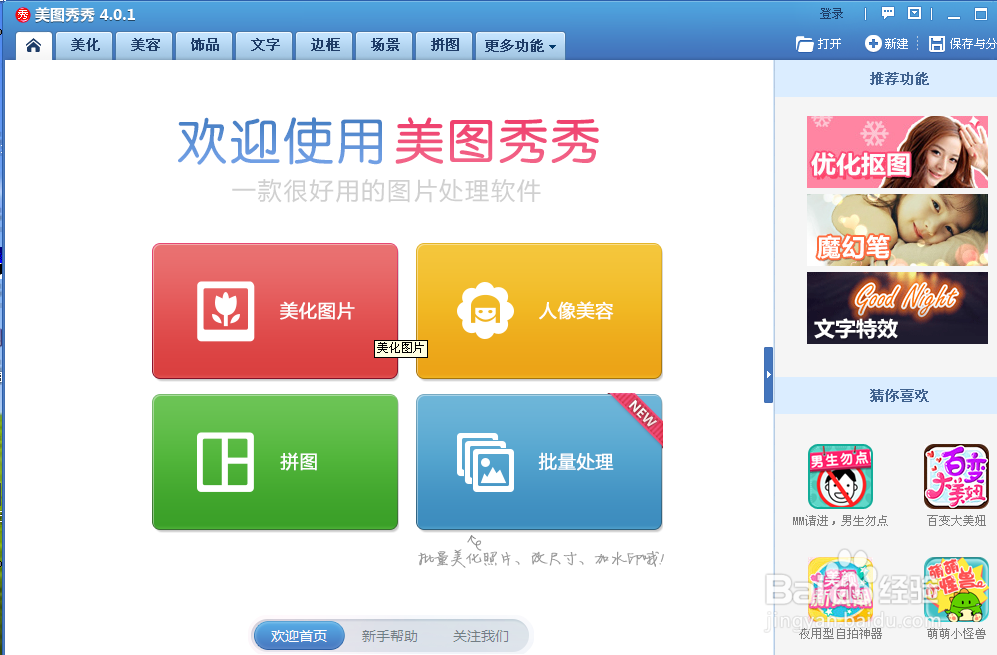This screenshot has height=655, width=997.
Task: Click the 夜用型自拍神器 label
Action: click(x=840, y=633)
